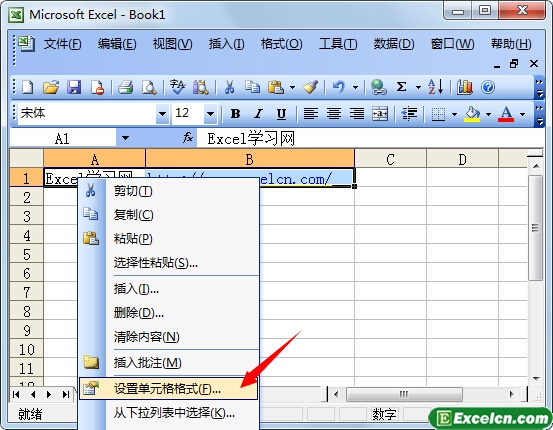Go to first sheet tab arrow
This screenshot has height=430, width=553.
[16, 394]
